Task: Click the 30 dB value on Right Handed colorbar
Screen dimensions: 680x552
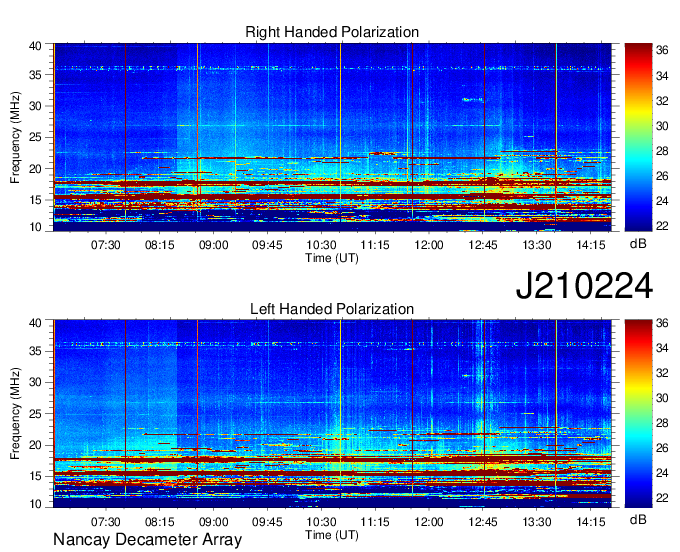Action: pyautogui.click(x=662, y=126)
